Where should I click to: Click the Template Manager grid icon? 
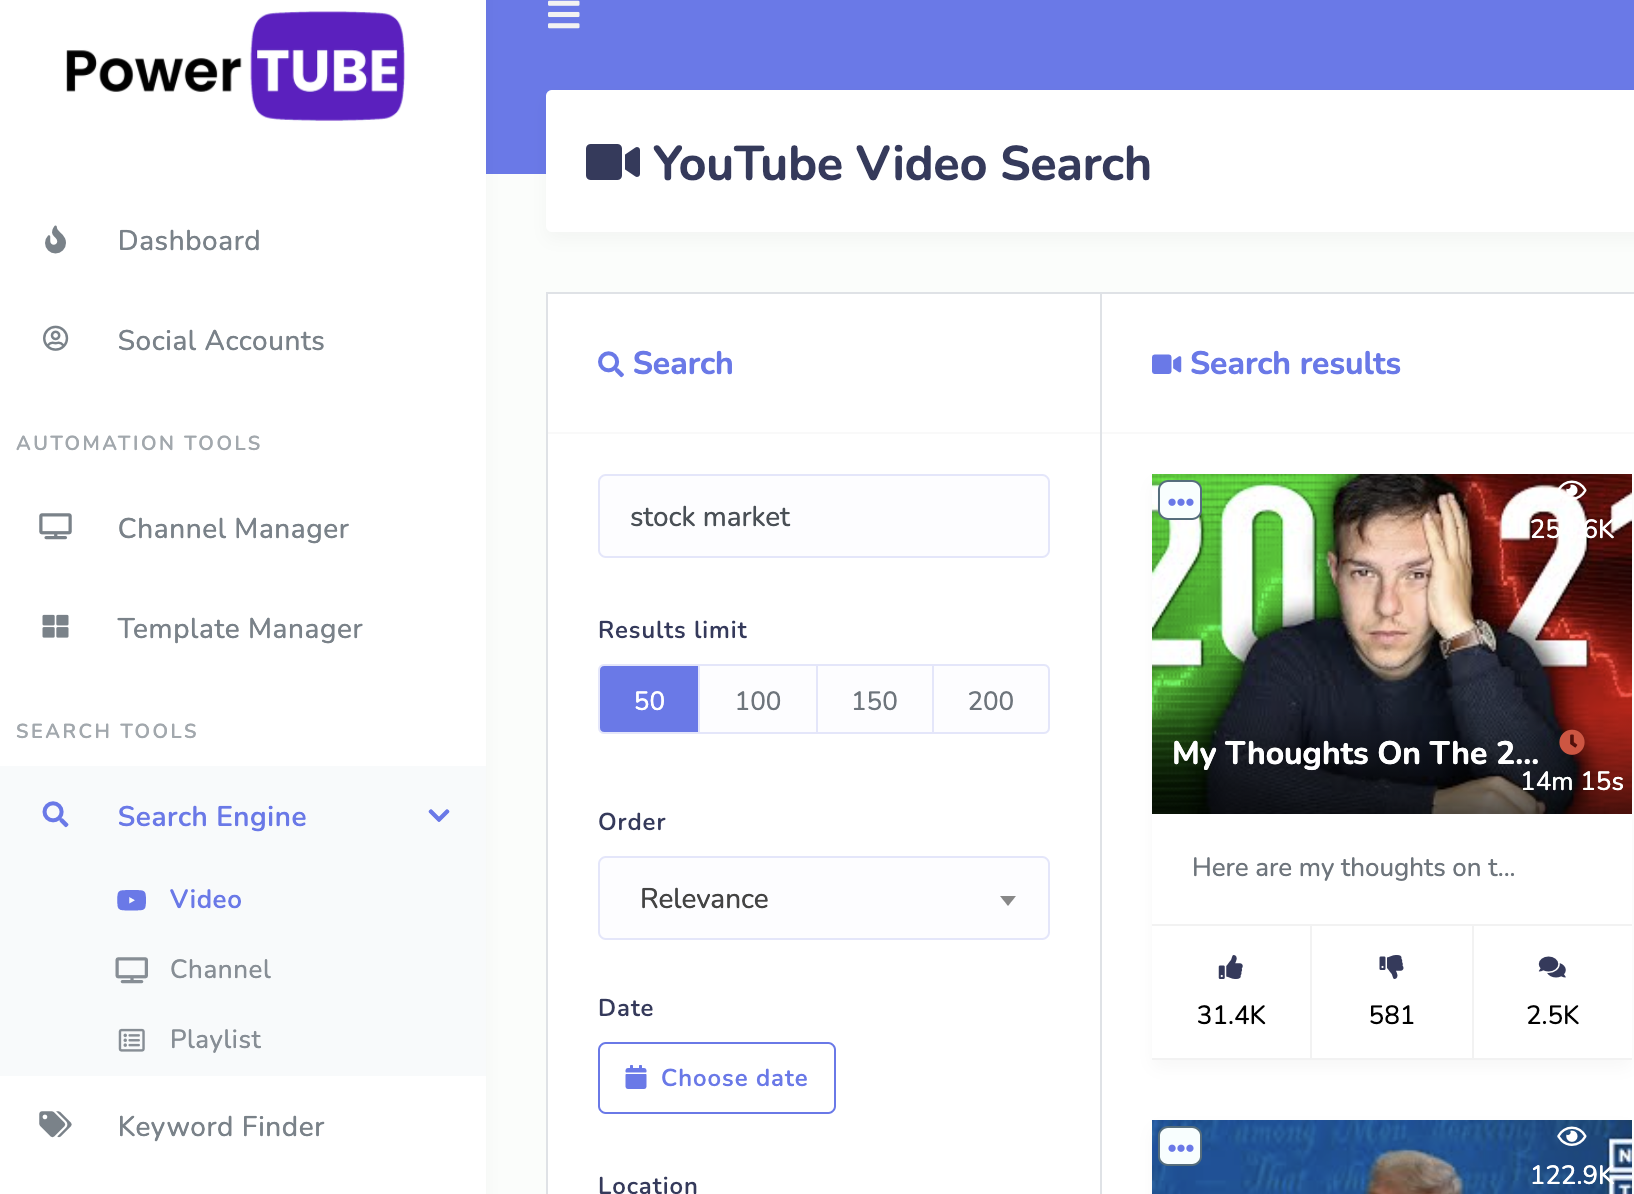56,627
